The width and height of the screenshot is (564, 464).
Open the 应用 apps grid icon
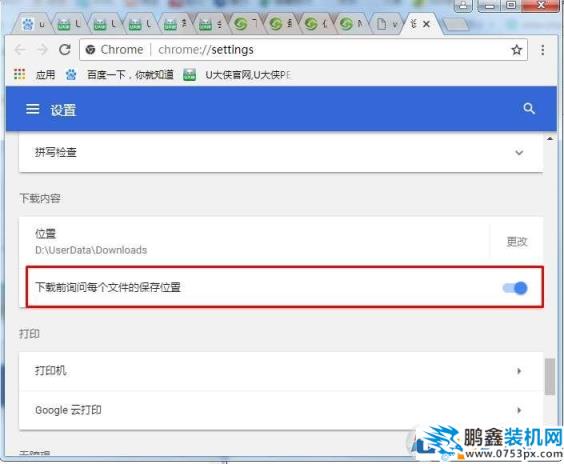coord(19,74)
